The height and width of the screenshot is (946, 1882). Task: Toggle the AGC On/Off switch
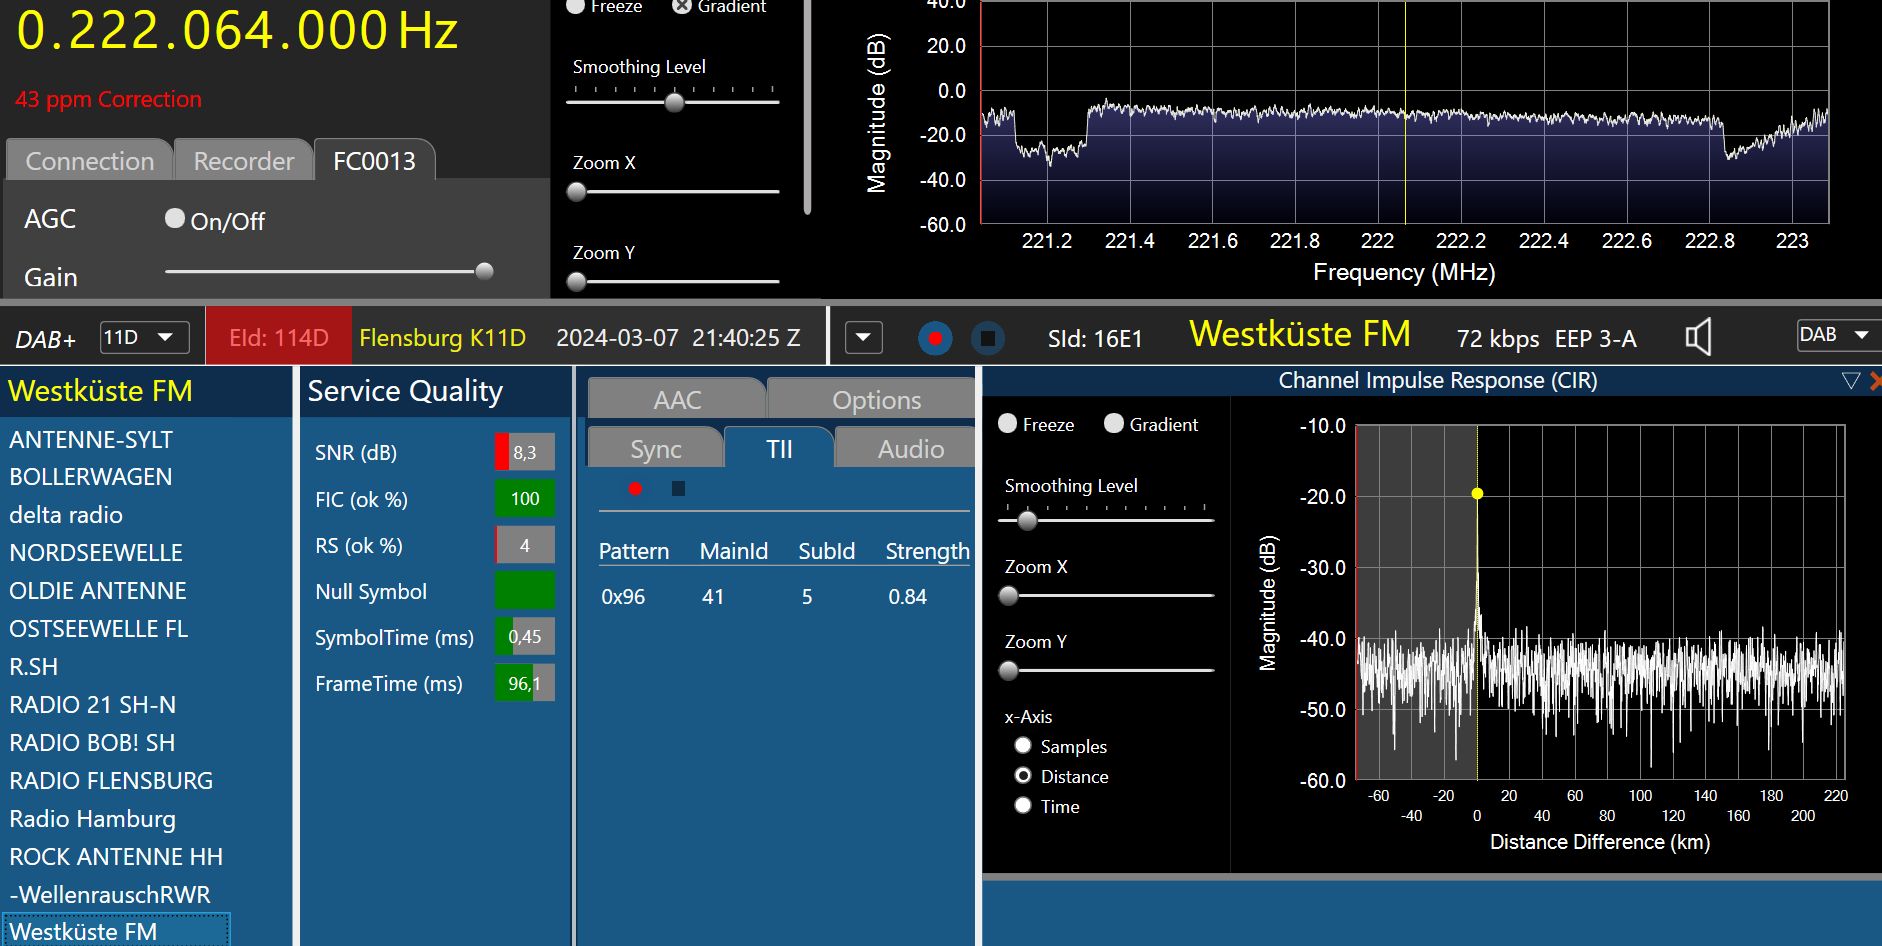[175, 218]
